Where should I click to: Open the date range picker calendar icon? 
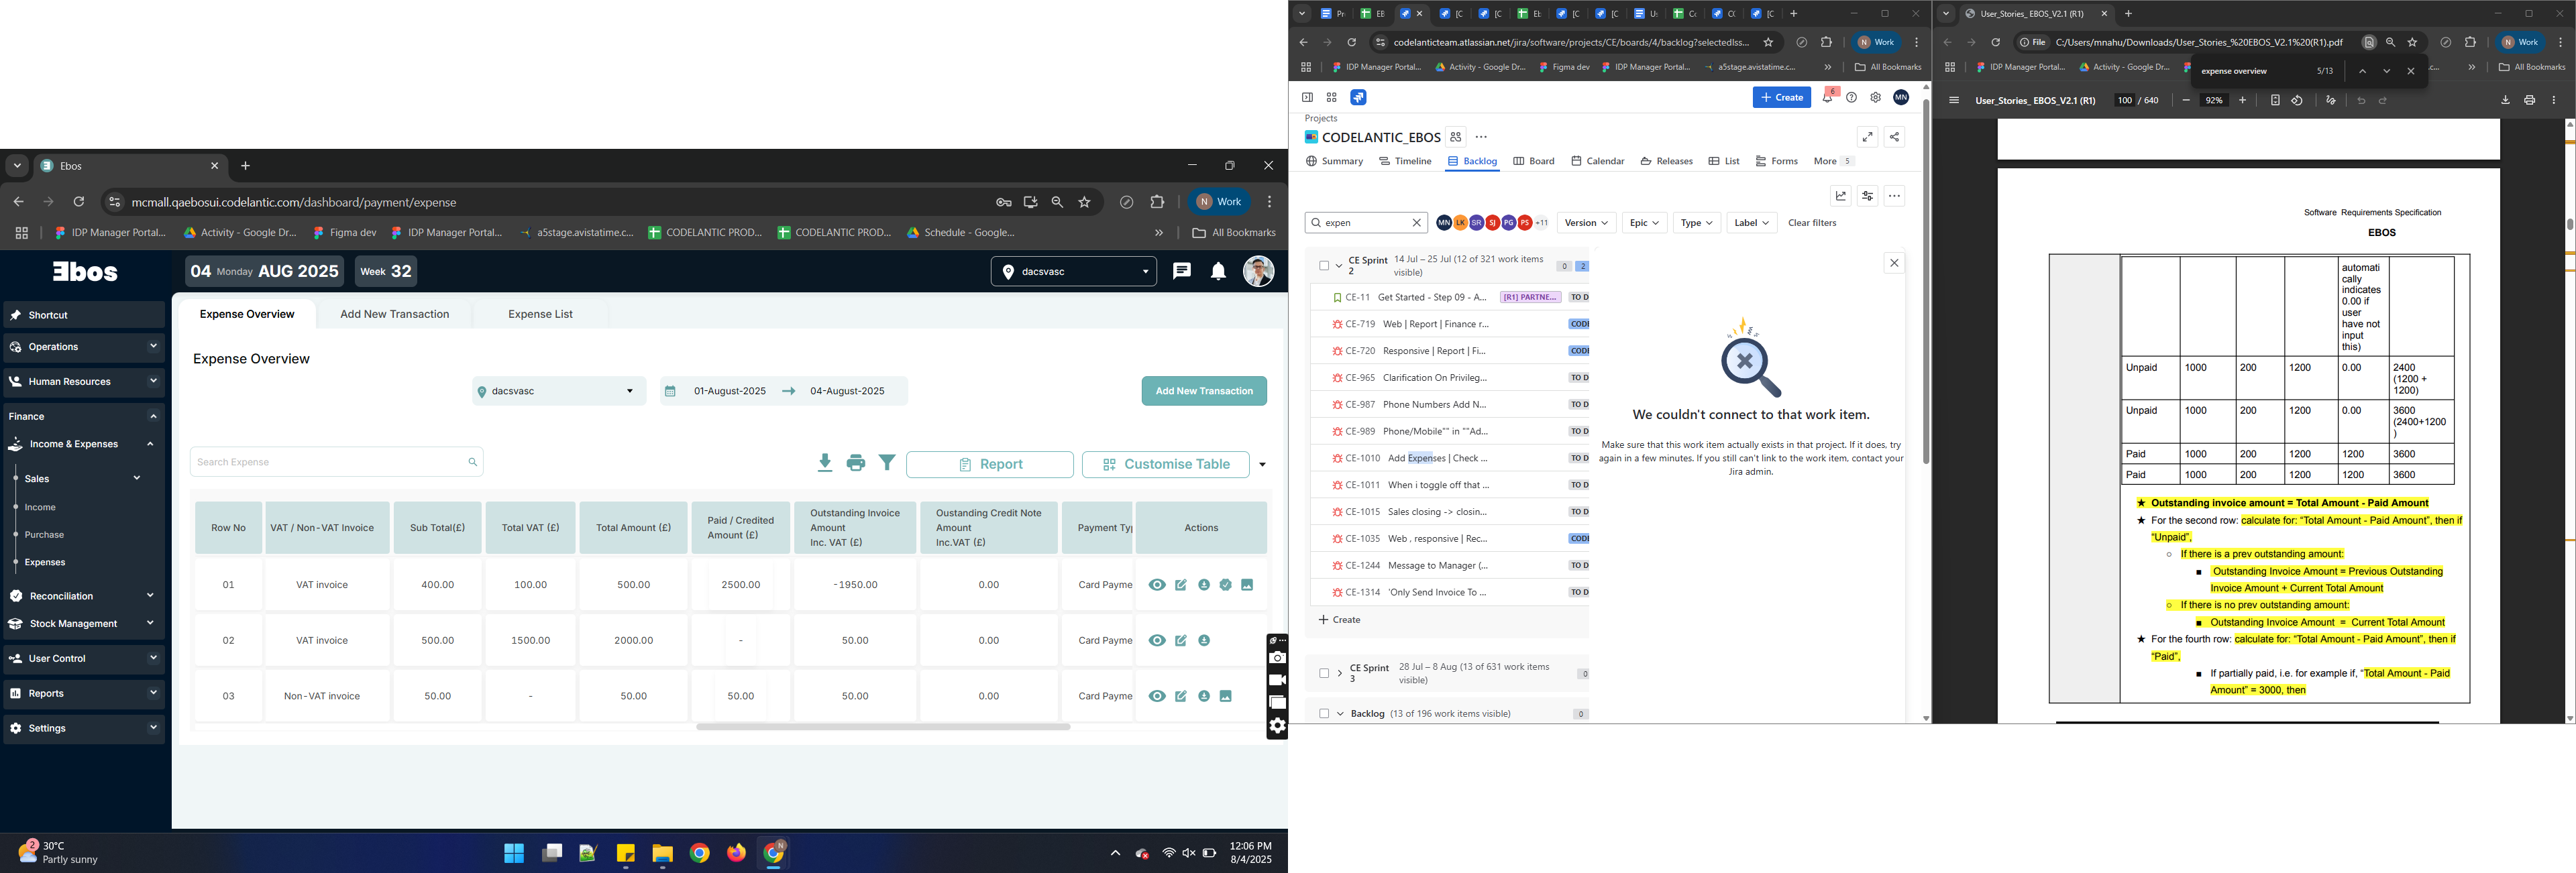tap(670, 391)
